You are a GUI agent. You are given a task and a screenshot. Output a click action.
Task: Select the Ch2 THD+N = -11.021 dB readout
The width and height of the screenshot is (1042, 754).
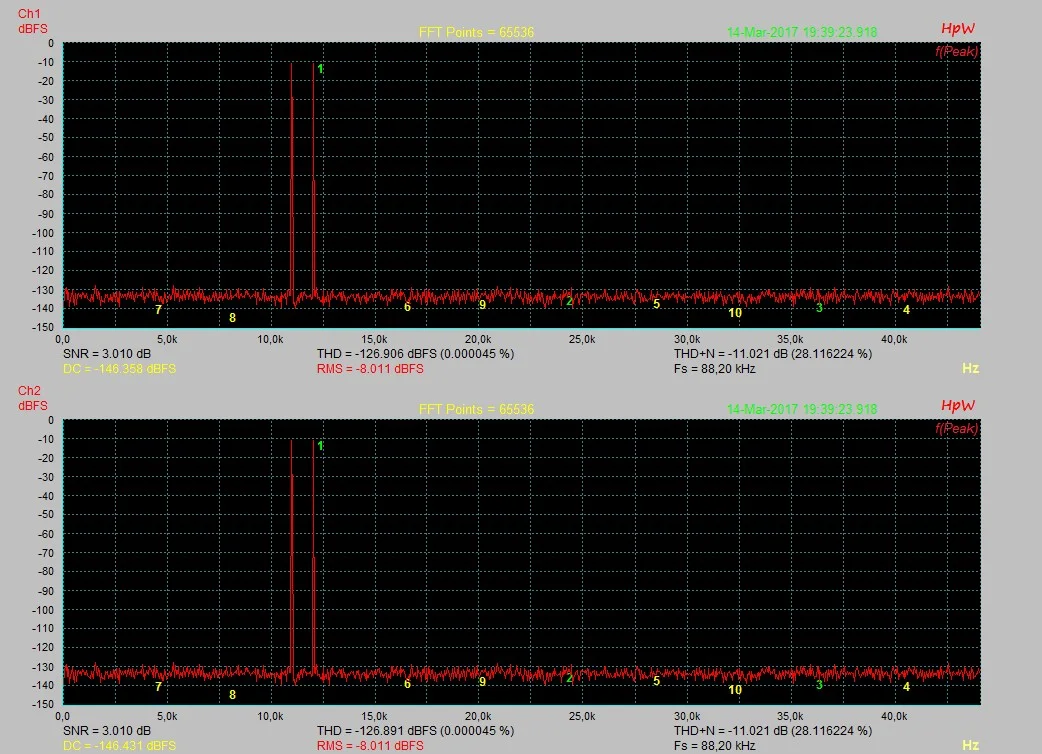773,731
